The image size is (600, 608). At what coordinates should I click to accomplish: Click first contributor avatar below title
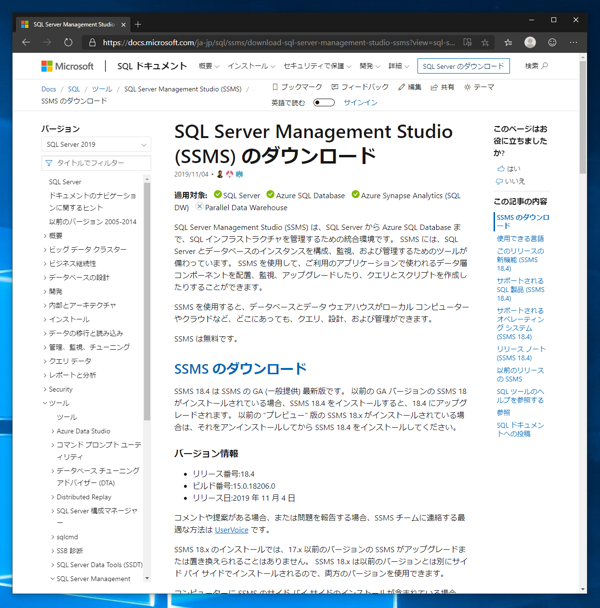[x=220, y=174]
